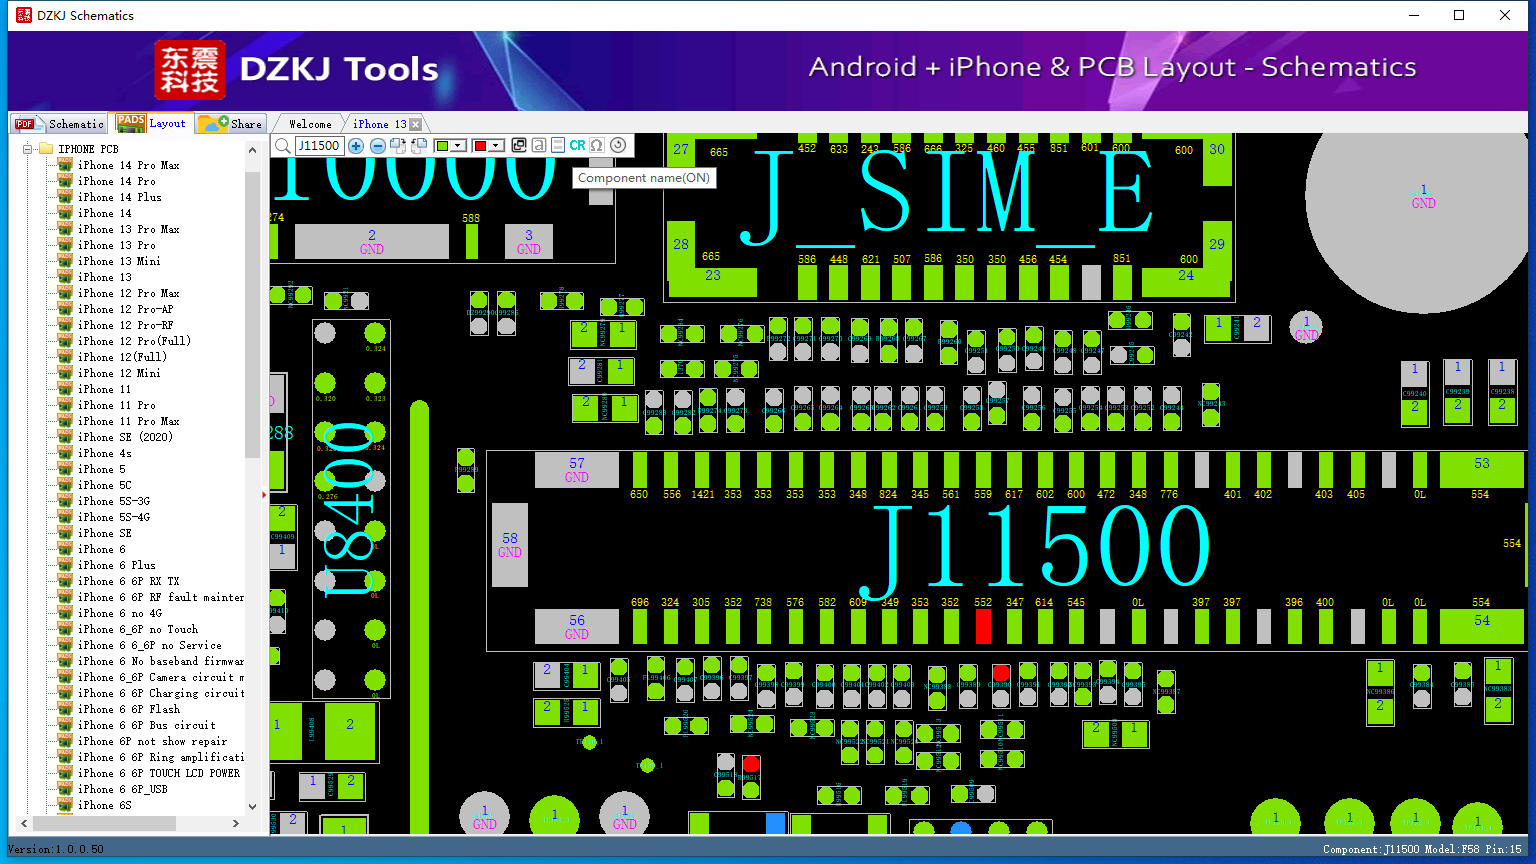Toggle the omega symbol toolbar icon
Image resolution: width=1536 pixels, height=864 pixels.
click(597, 146)
